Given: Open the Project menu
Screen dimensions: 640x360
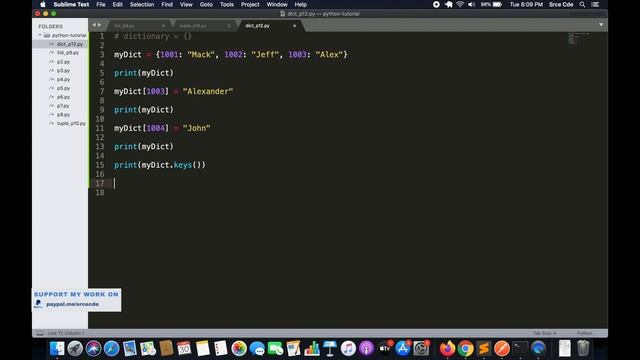Looking at the screenshot, I should click(x=250, y=4).
